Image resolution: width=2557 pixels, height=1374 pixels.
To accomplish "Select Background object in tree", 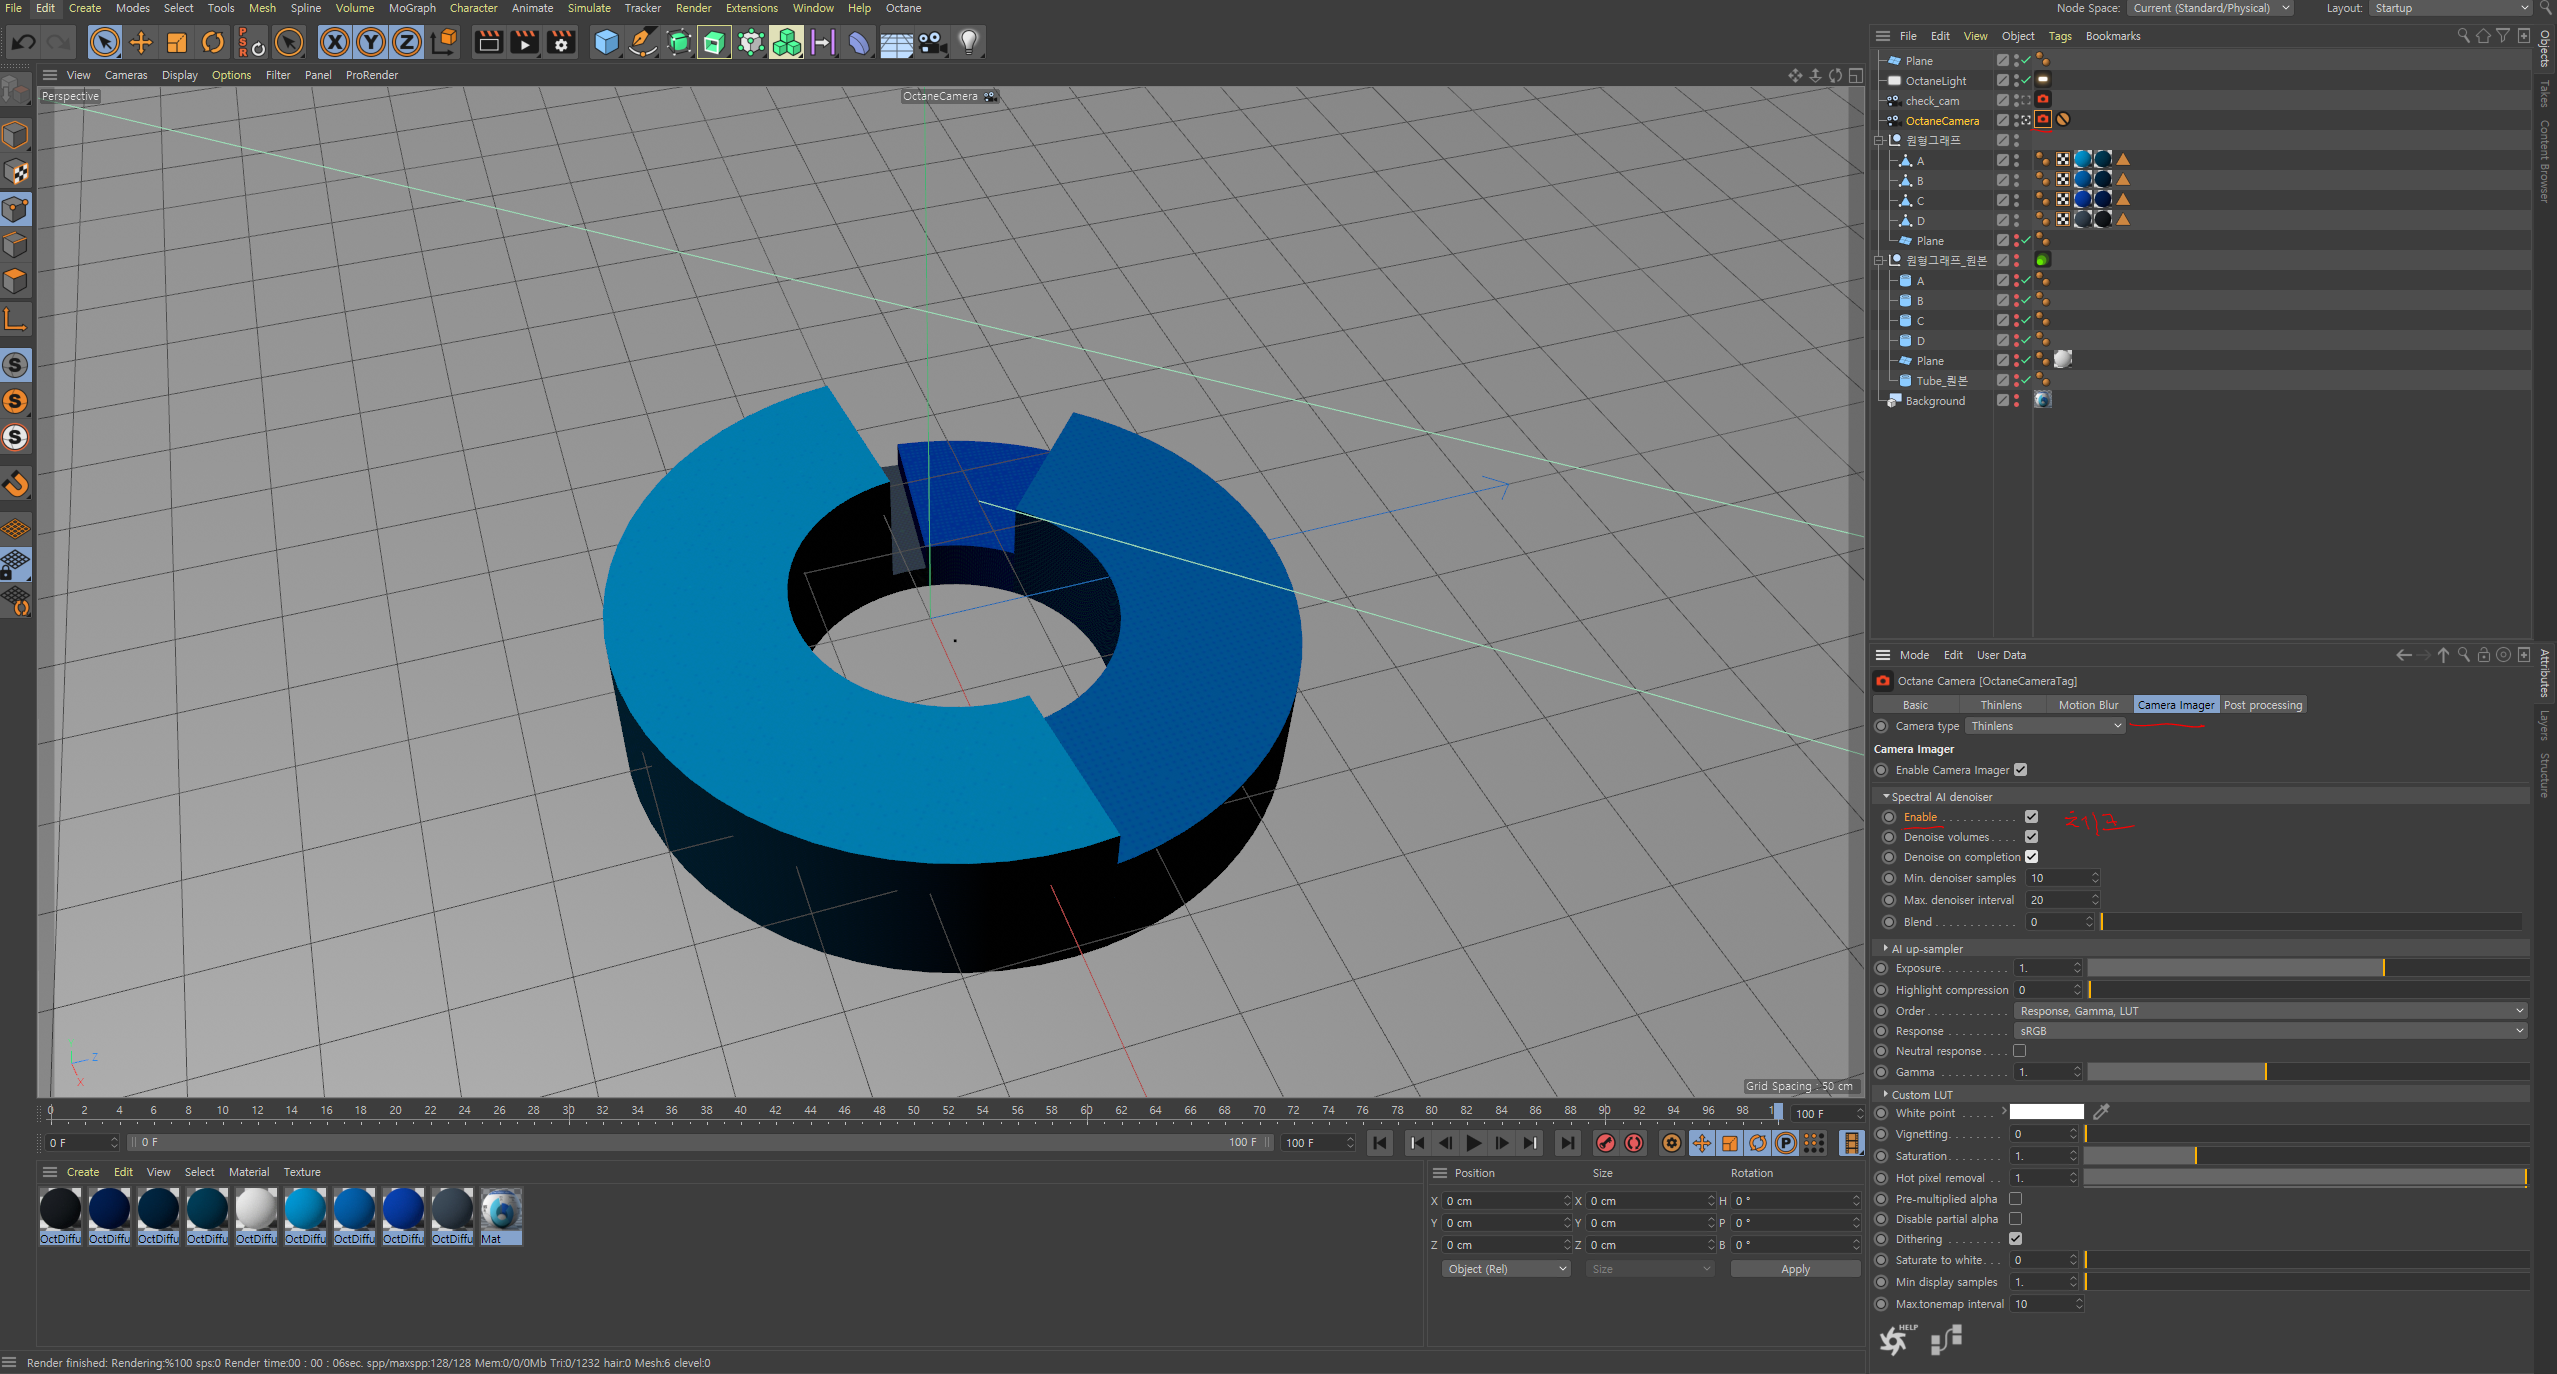I will (x=1935, y=401).
